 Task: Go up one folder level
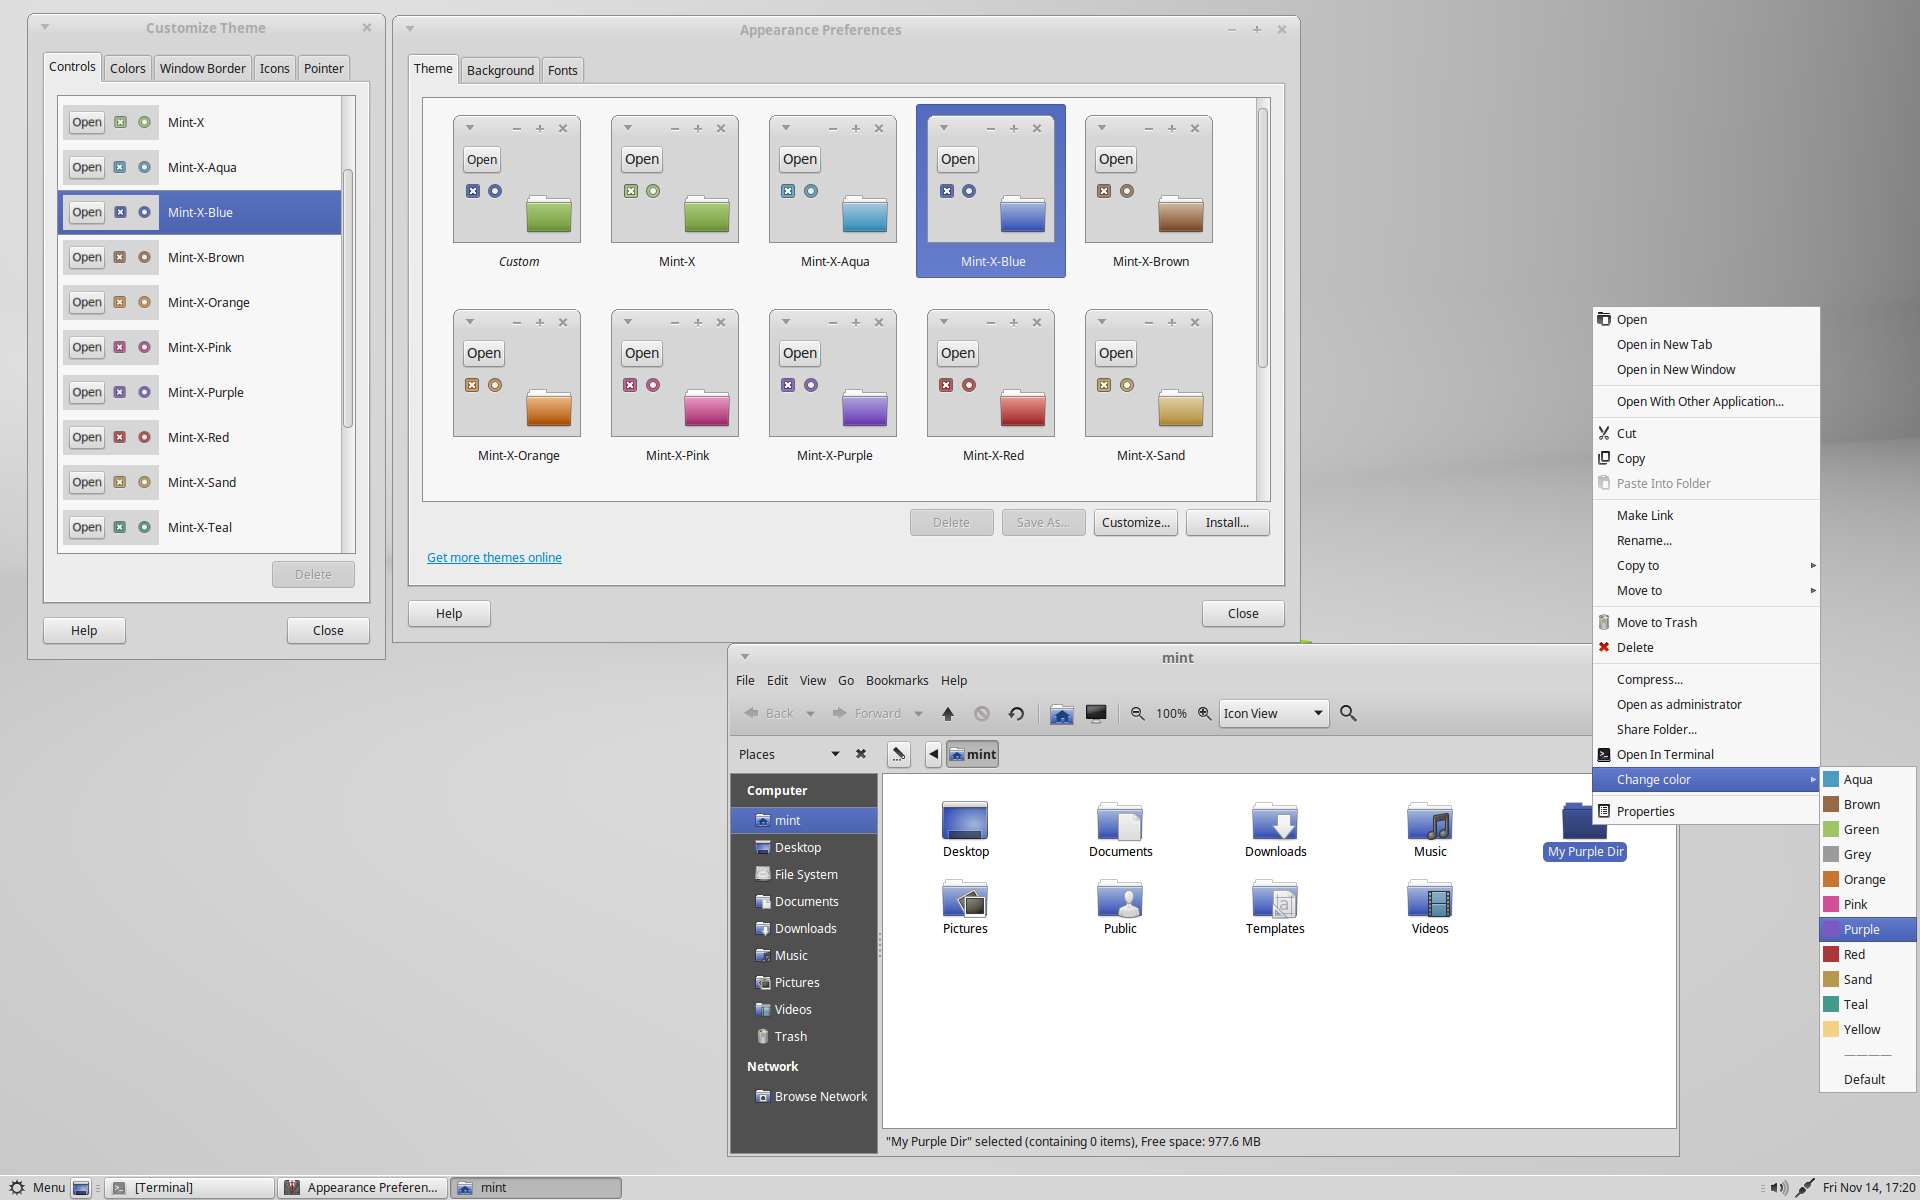pyautogui.click(x=948, y=714)
